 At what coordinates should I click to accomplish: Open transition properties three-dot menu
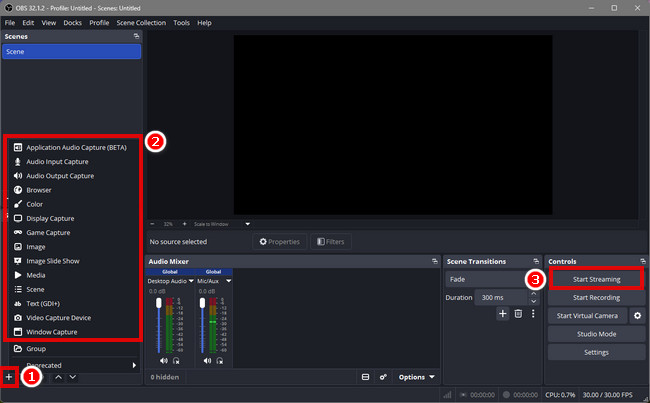click(533, 313)
